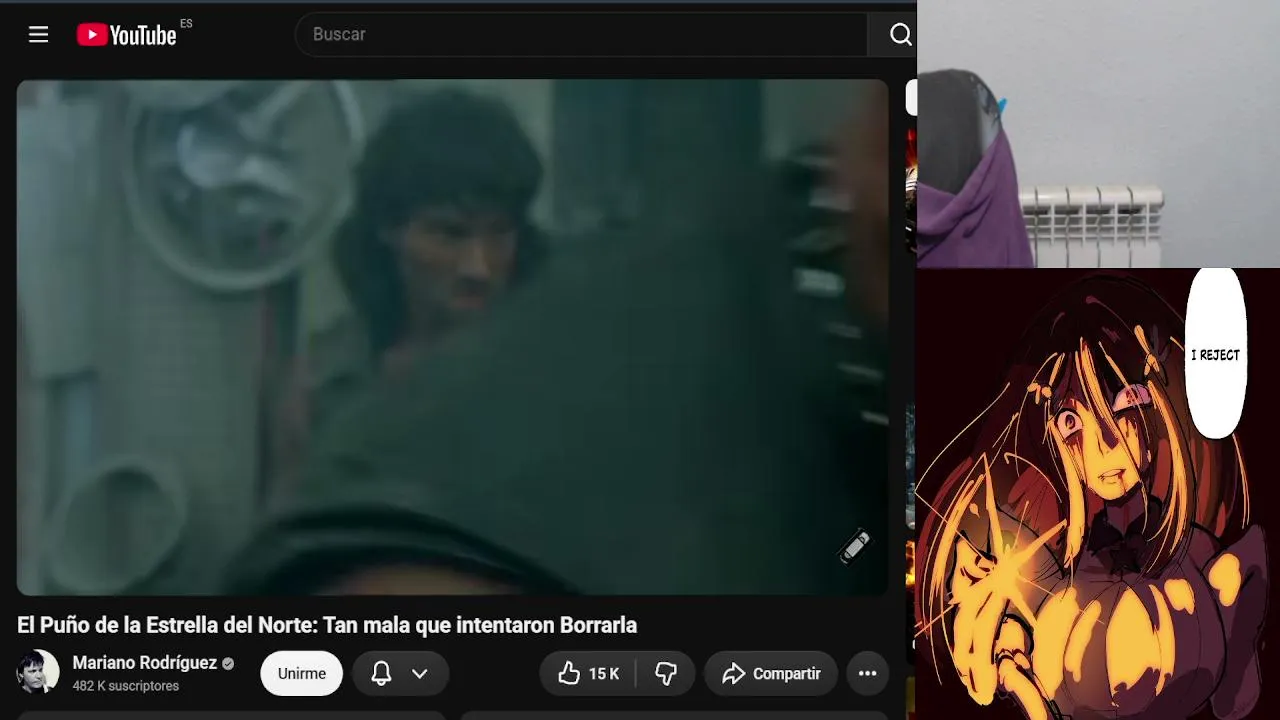Go to the YouTube home logo
This screenshot has height=720, width=1280.
127,35
